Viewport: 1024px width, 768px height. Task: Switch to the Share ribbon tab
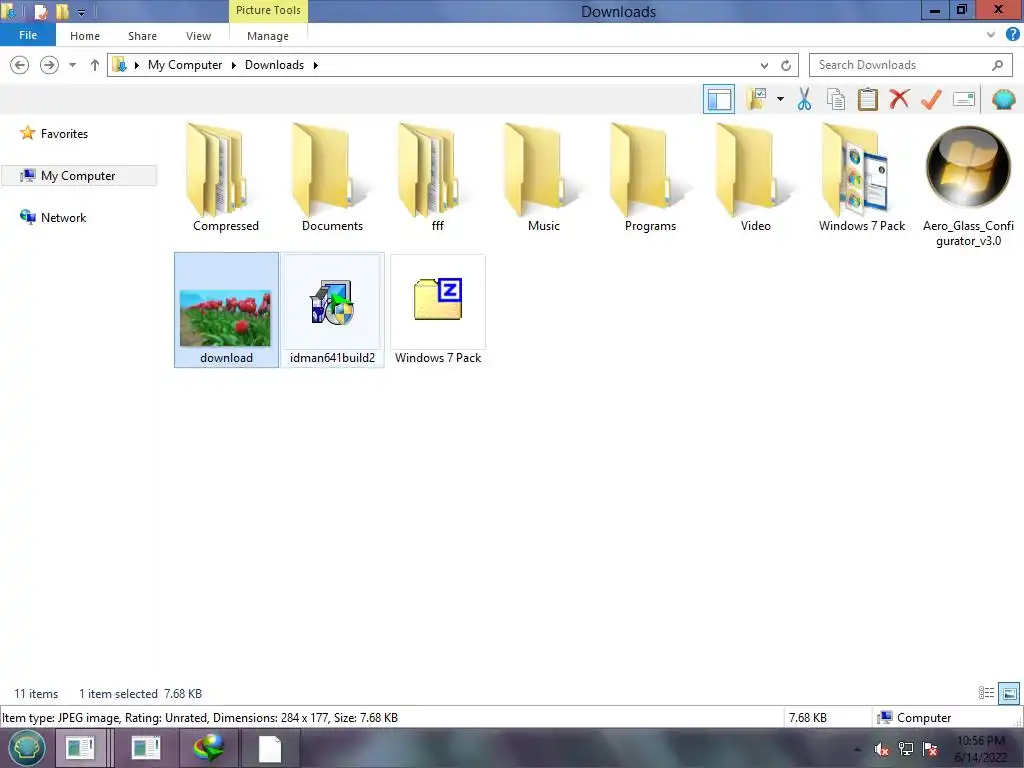142,36
